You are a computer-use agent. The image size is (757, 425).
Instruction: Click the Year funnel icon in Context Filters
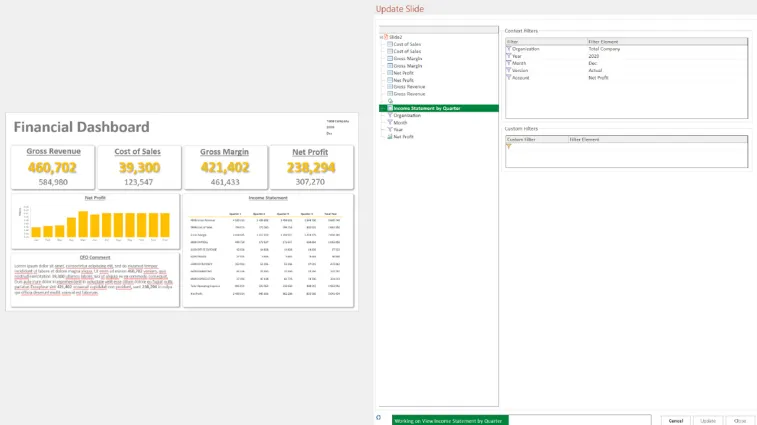pyautogui.click(x=508, y=56)
